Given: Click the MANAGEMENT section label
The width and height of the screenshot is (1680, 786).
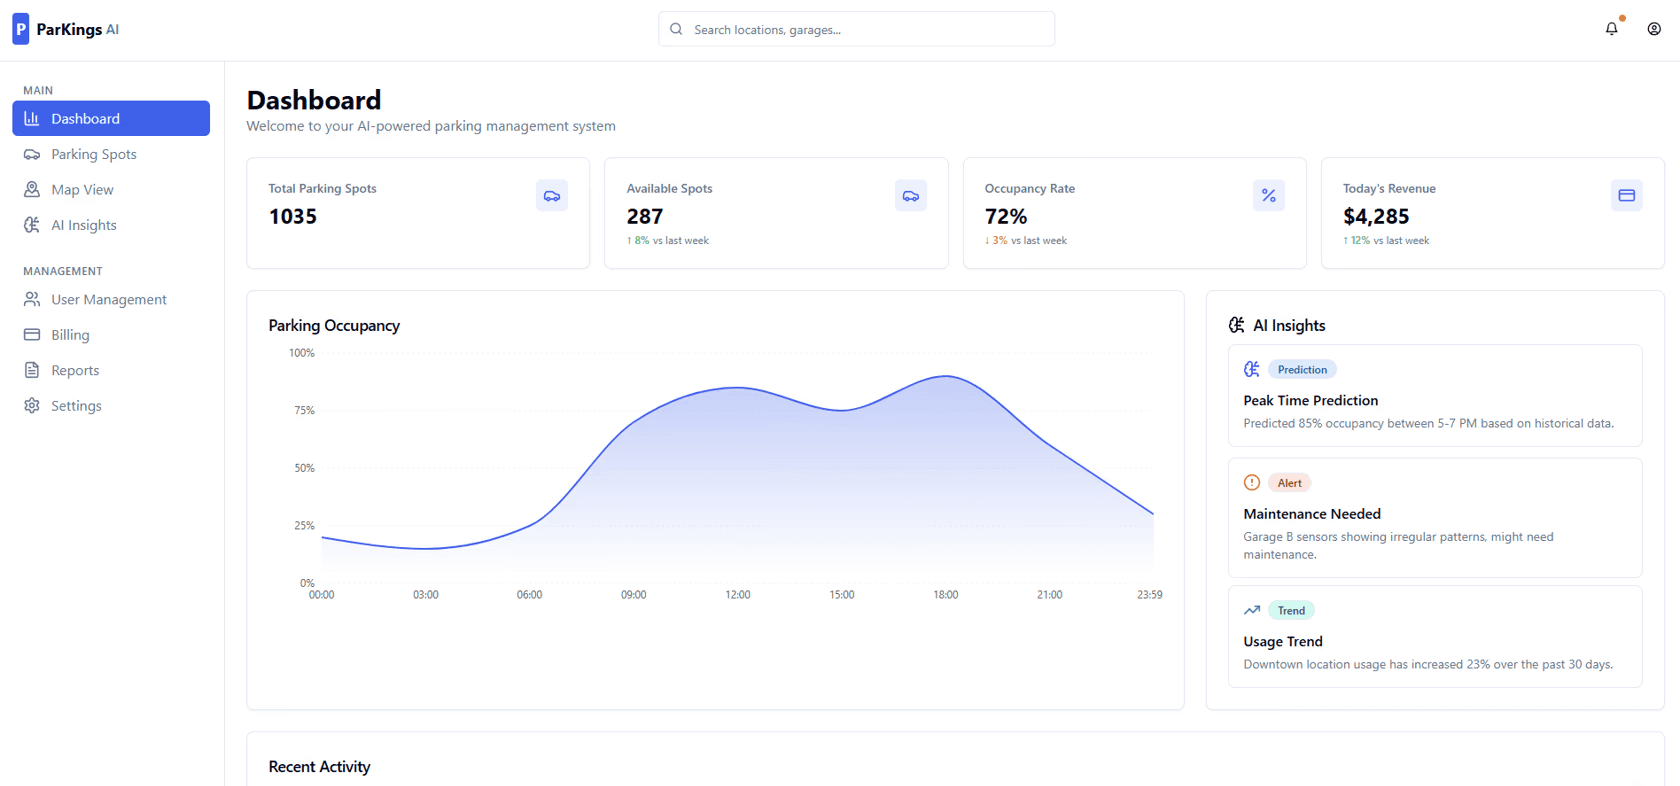Looking at the screenshot, I should (63, 271).
